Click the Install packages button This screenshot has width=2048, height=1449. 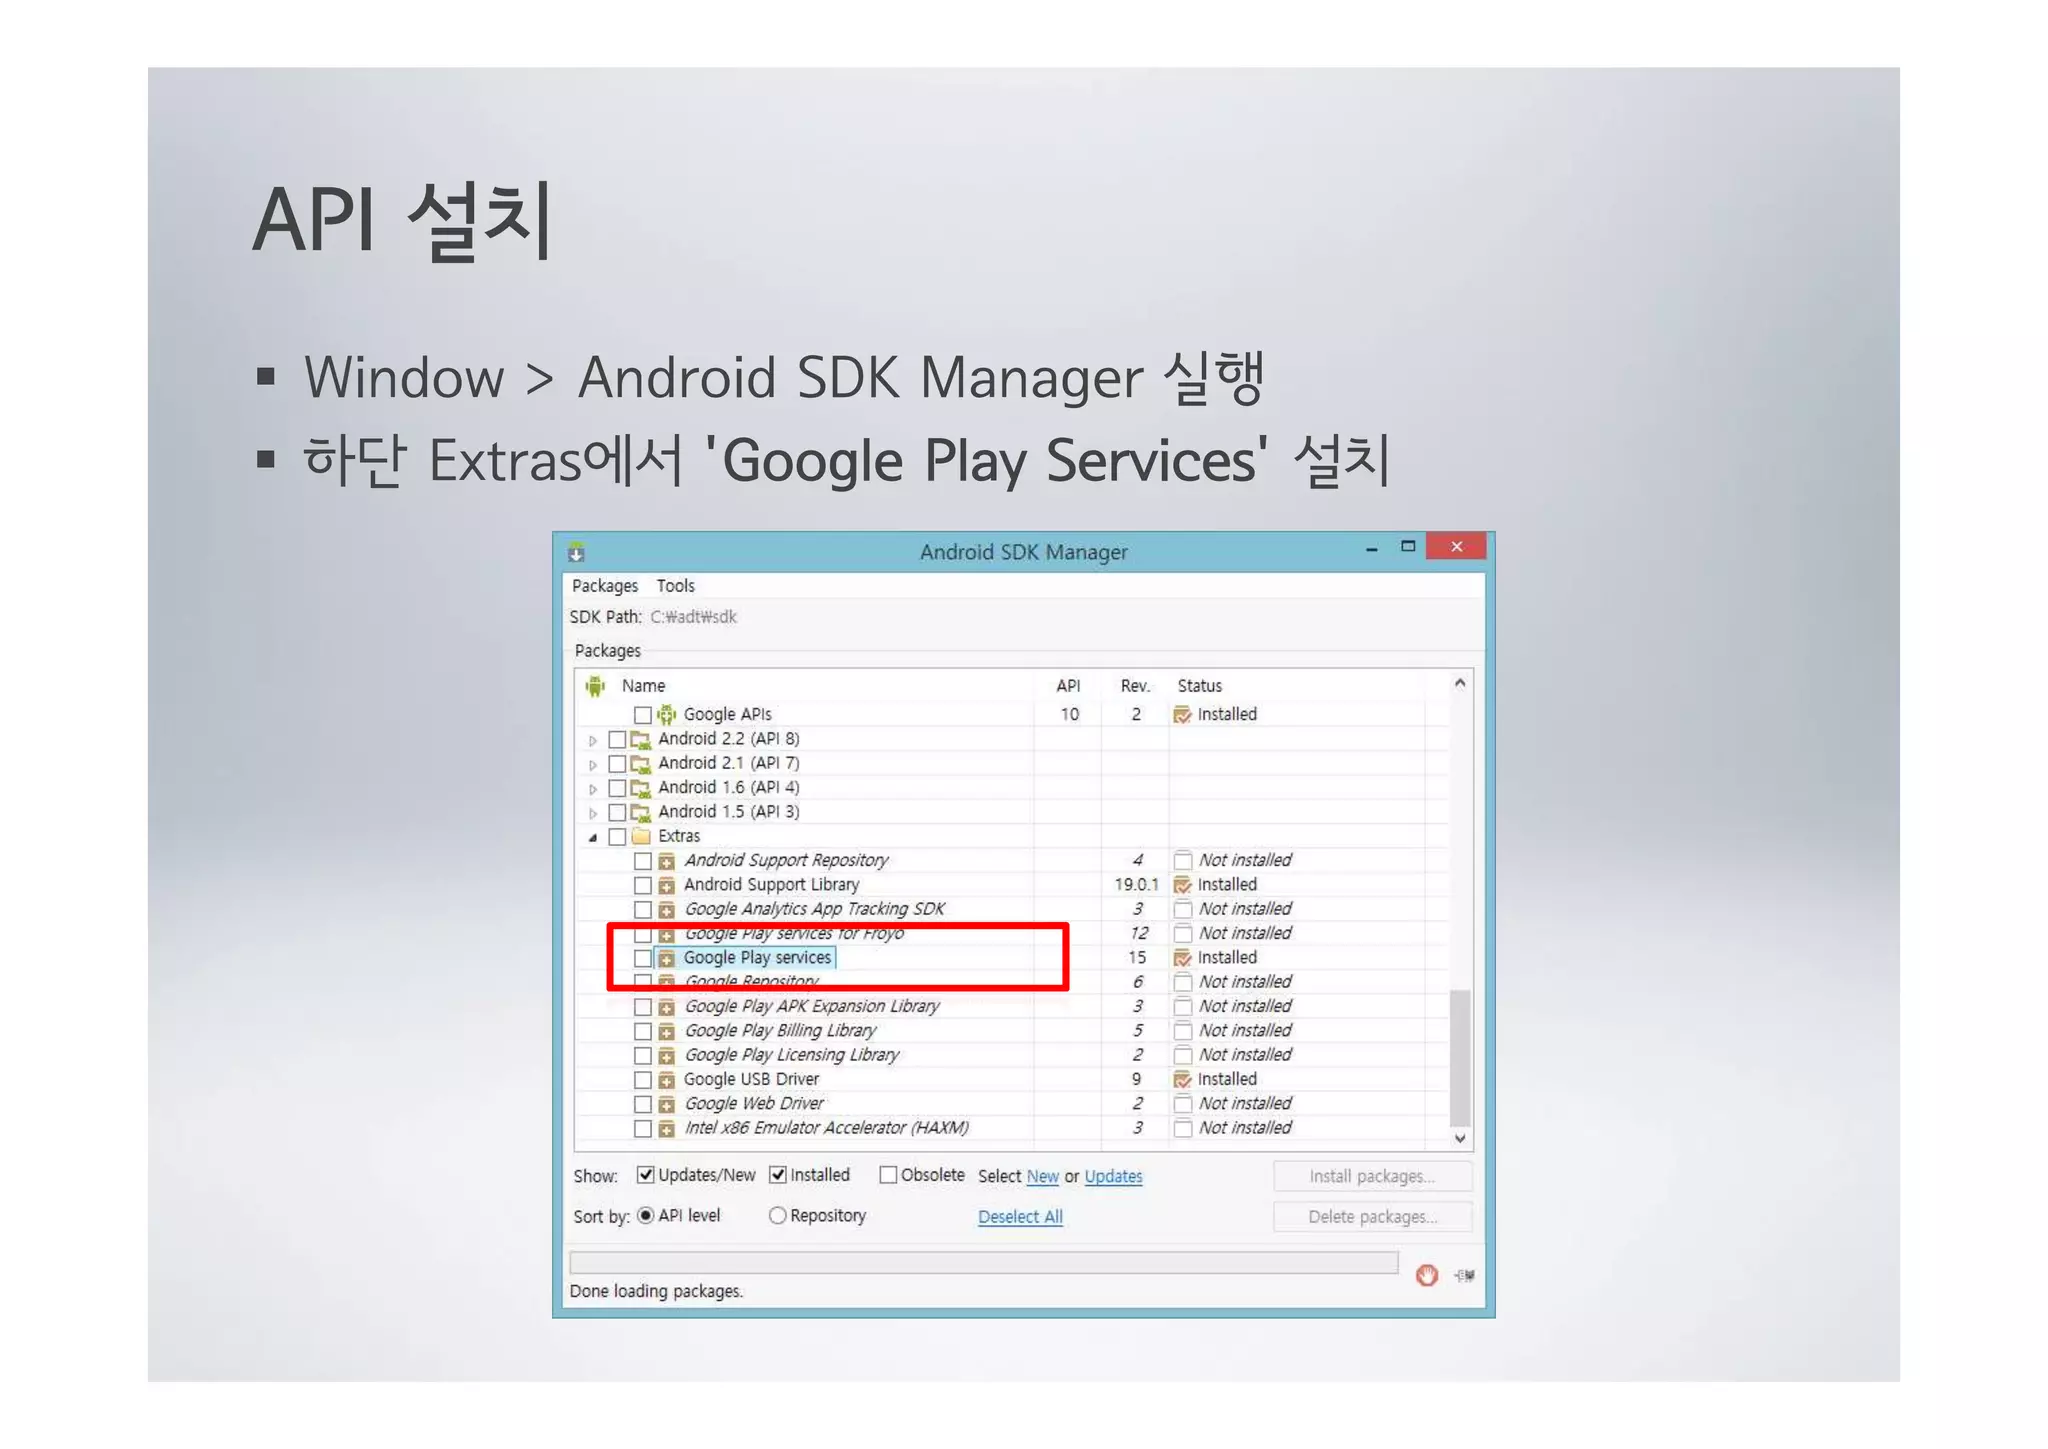point(1372,1177)
